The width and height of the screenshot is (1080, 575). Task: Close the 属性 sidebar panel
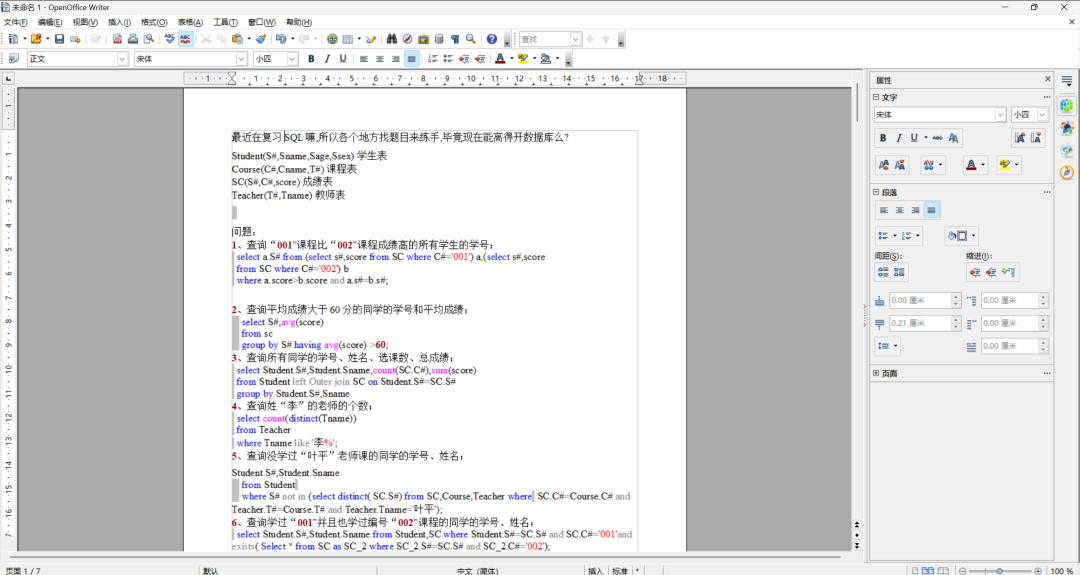[1048, 79]
